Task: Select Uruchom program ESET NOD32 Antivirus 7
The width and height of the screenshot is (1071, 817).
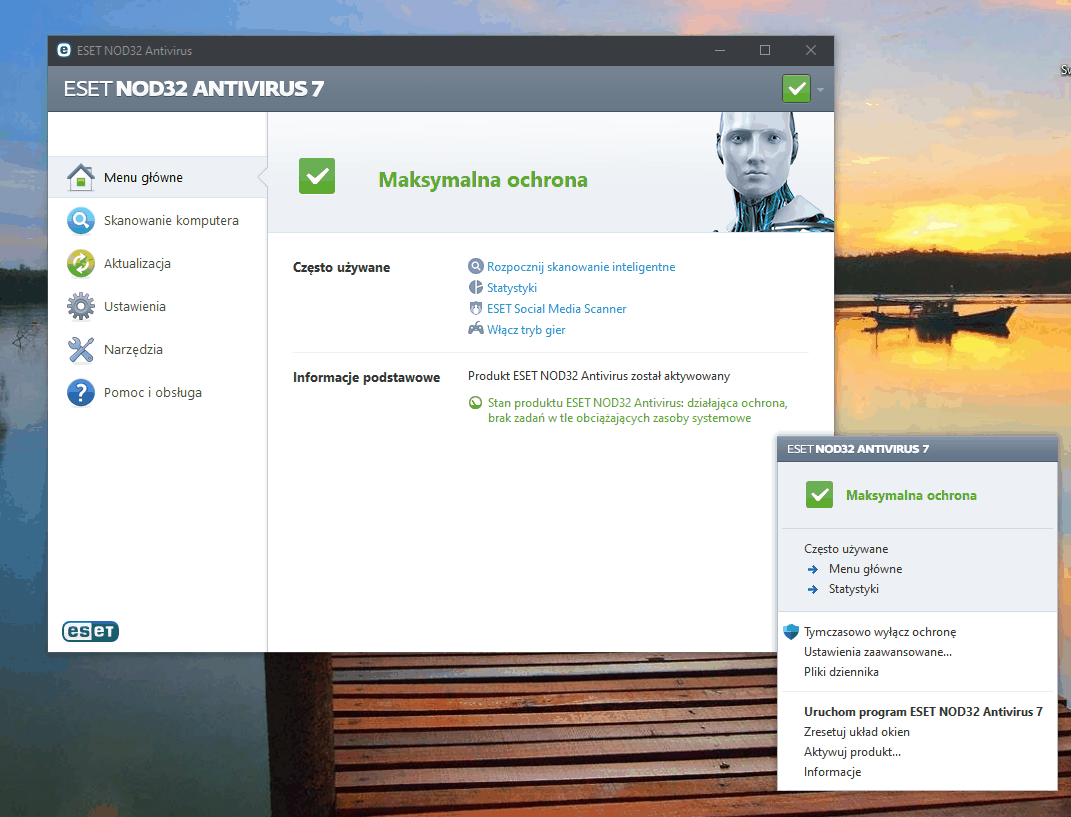Action: (923, 712)
